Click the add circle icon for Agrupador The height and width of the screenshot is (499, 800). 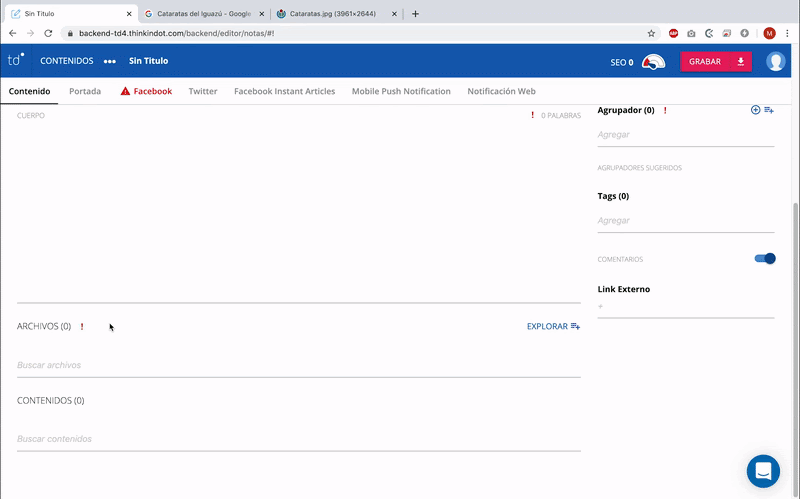(755, 110)
